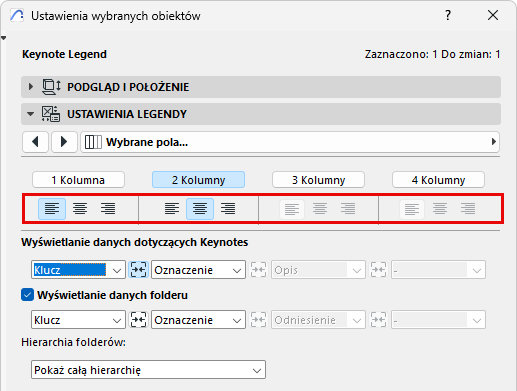Select 1 Kolumna layout
517x391 pixels.
[78, 180]
